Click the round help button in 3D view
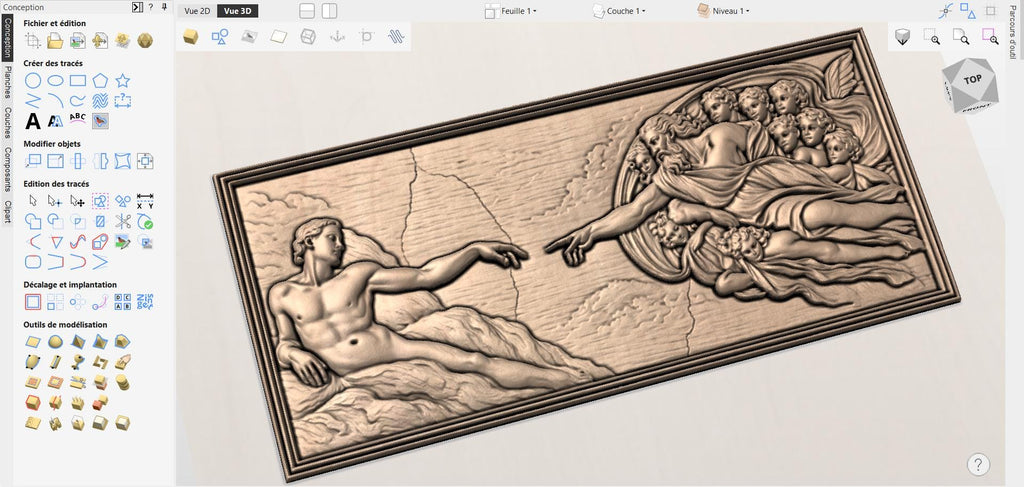Screen dimensions: 1024x487 [978, 465]
